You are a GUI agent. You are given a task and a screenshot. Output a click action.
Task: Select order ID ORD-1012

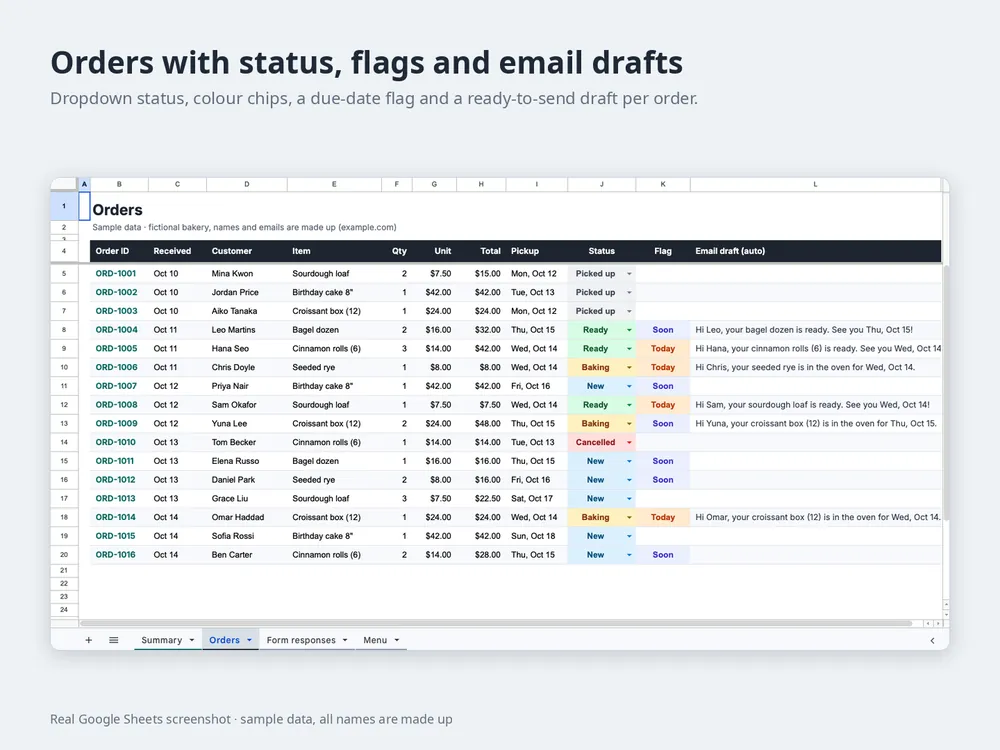[x=117, y=480]
